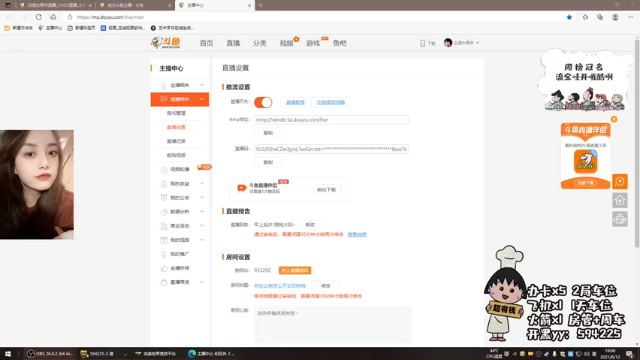Click the phone download icon in Douyu header

pos(422,43)
